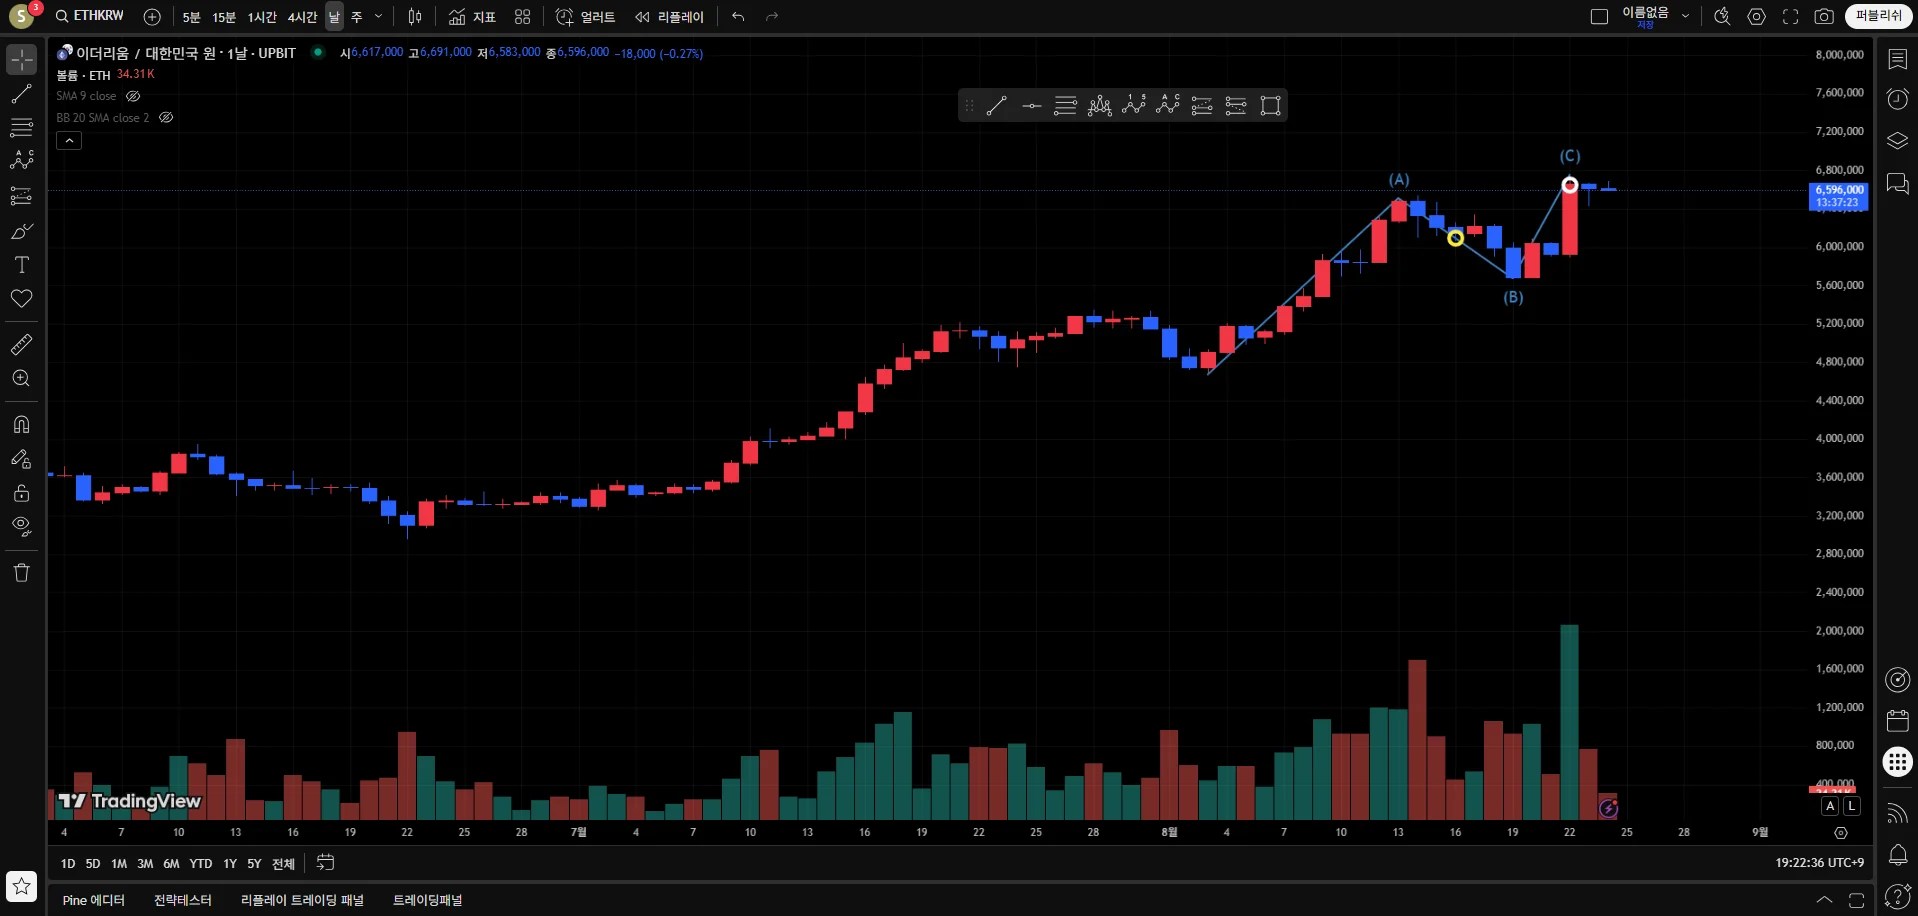Image resolution: width=1918 pixels, height=916 pixels.
Task: Select trend line in floating favorites toolbar
Action: click(x=996, y=105)
